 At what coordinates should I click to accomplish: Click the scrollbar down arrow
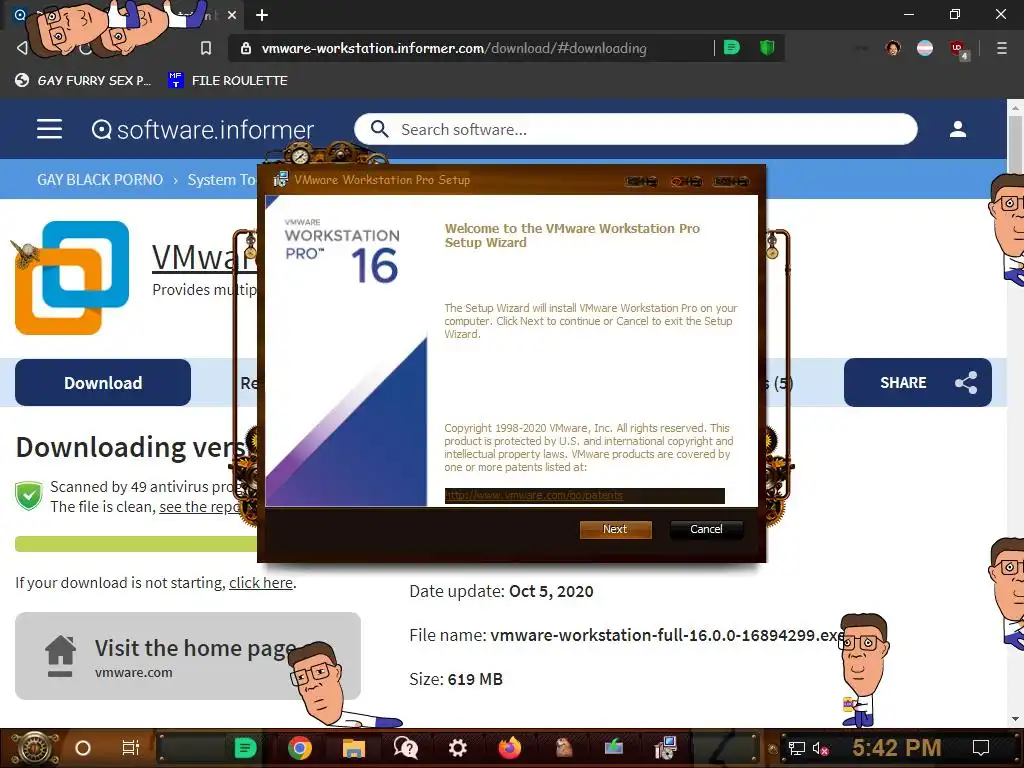tap(1015, 720)
